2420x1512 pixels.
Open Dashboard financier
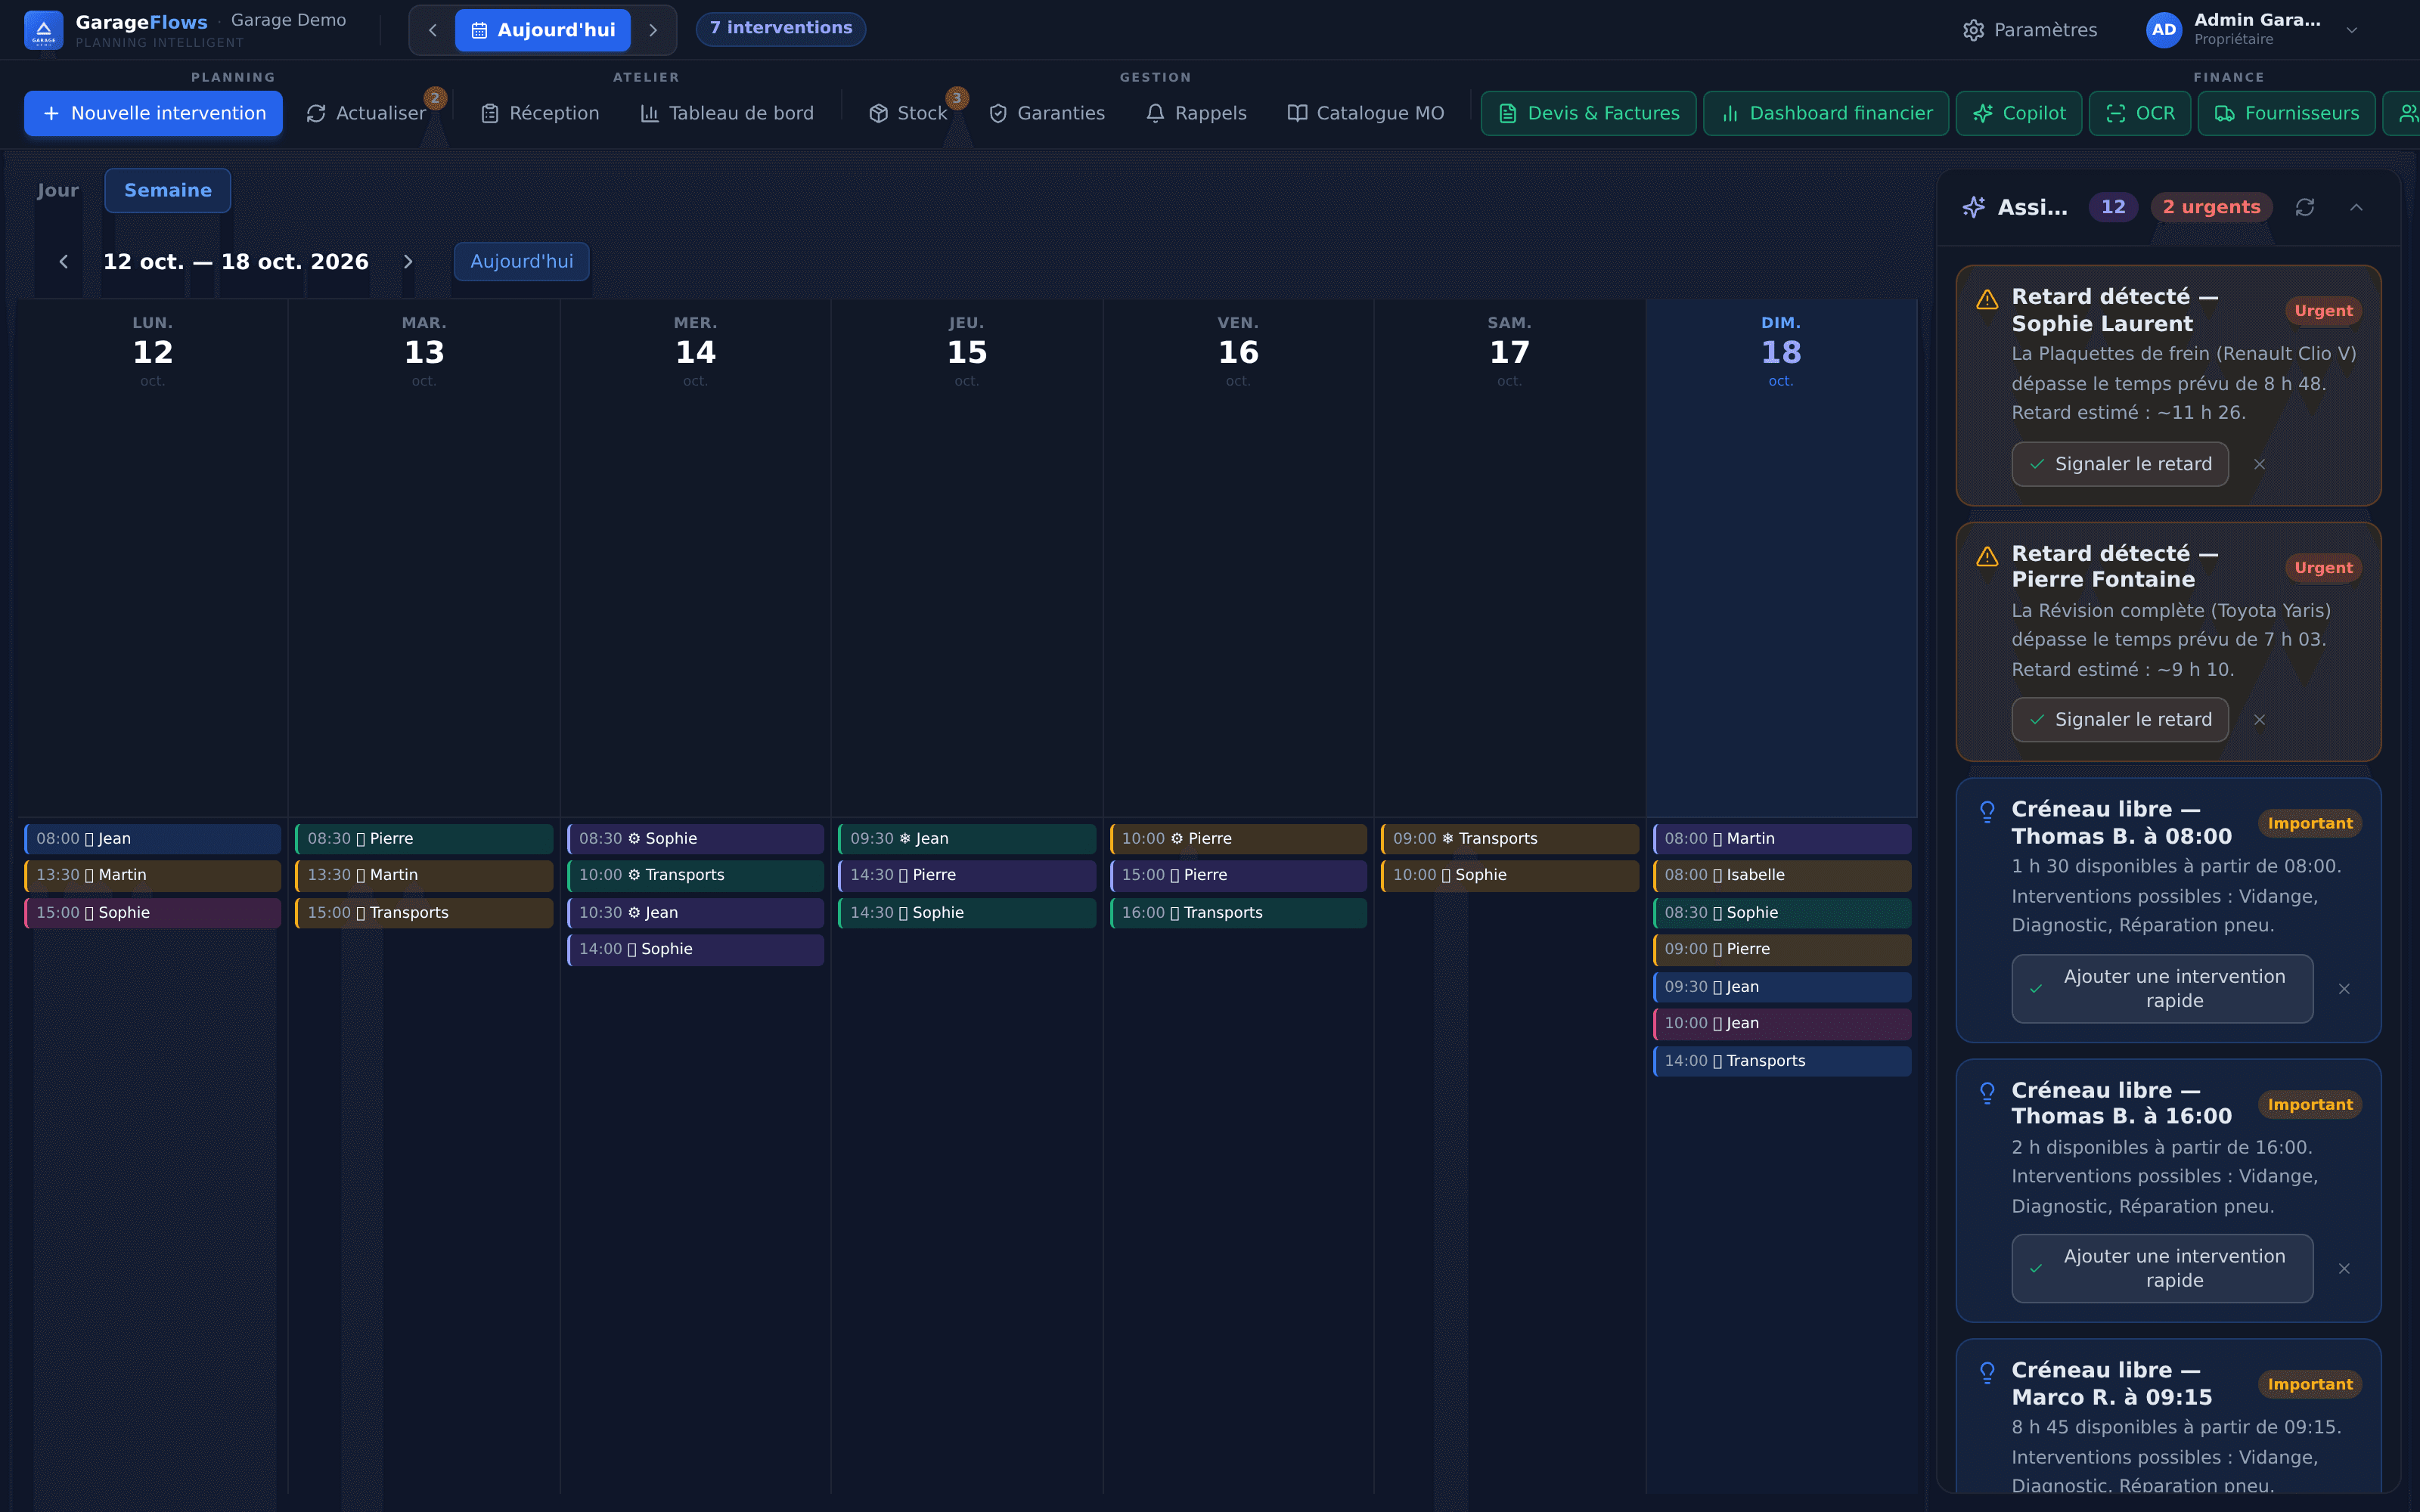(1826, 113)
